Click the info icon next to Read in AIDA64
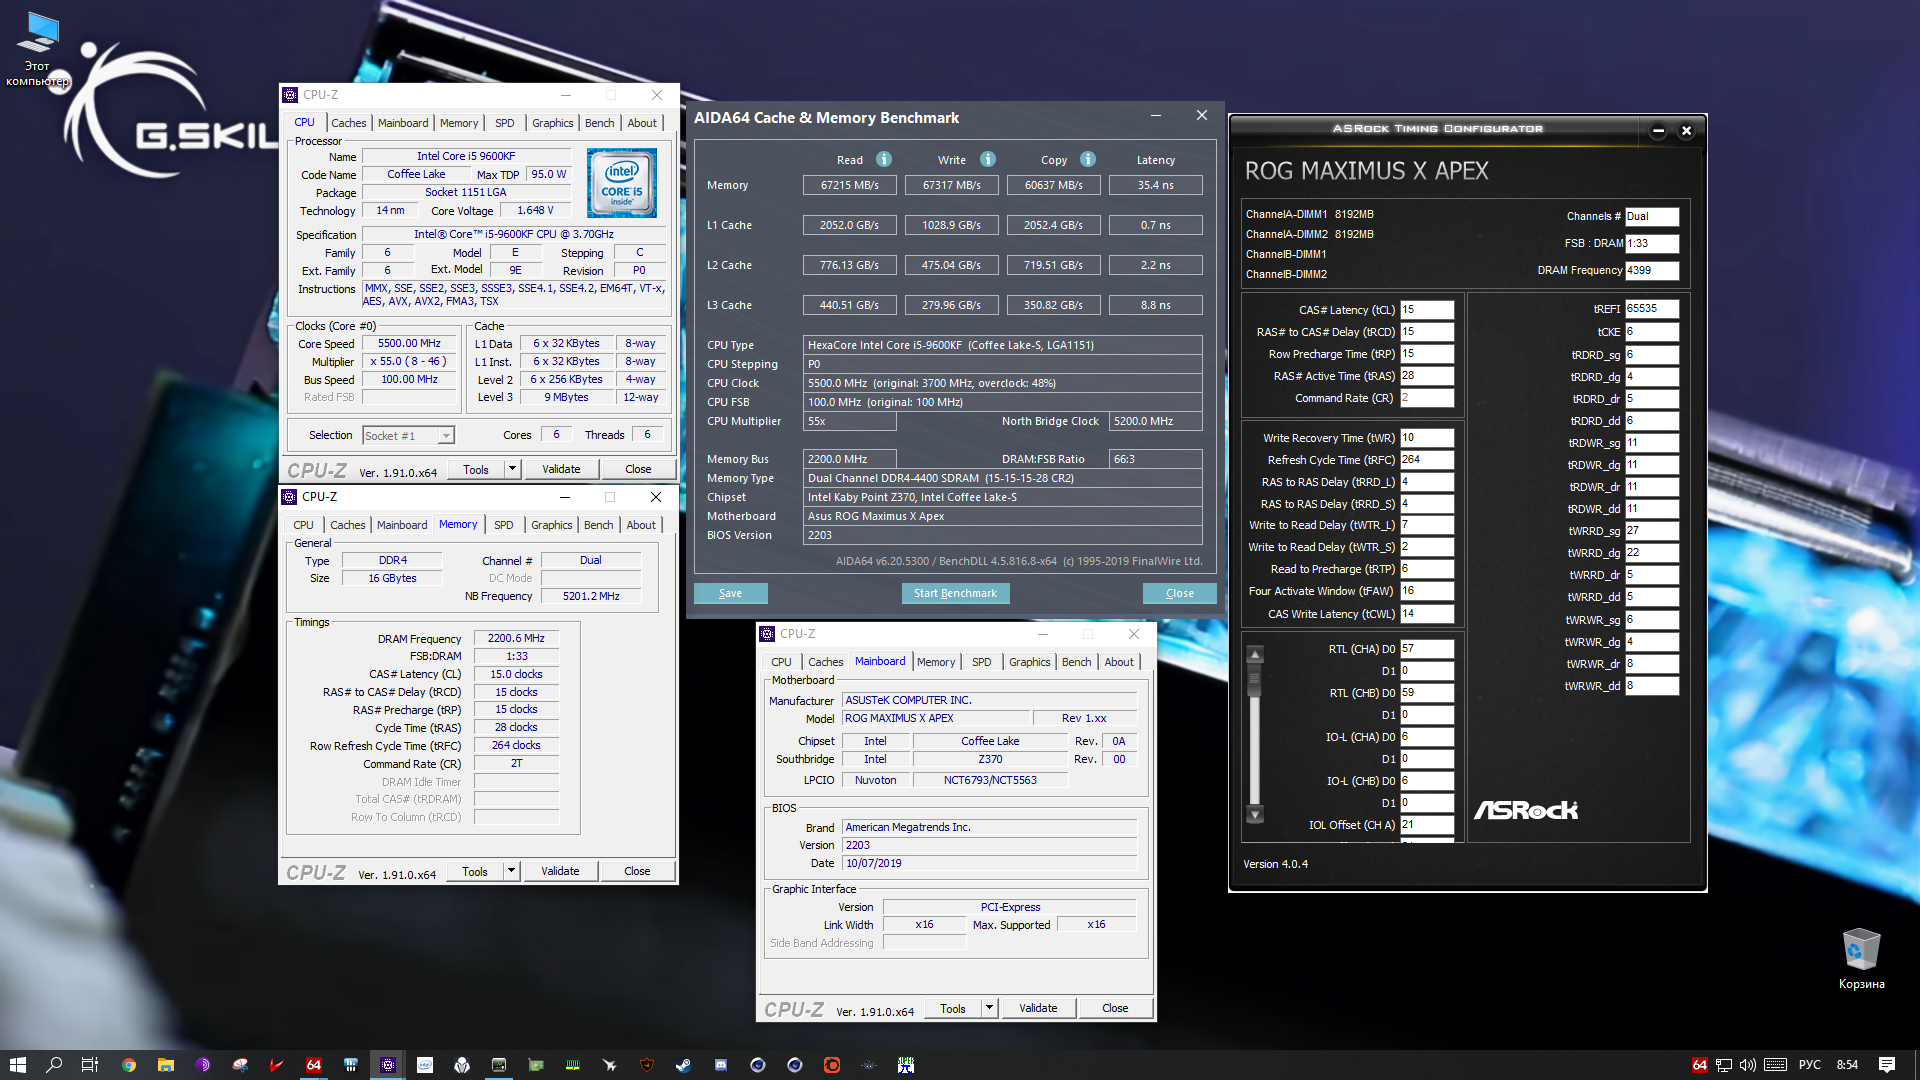The image size is (1920, 1080). coord(884,159)
